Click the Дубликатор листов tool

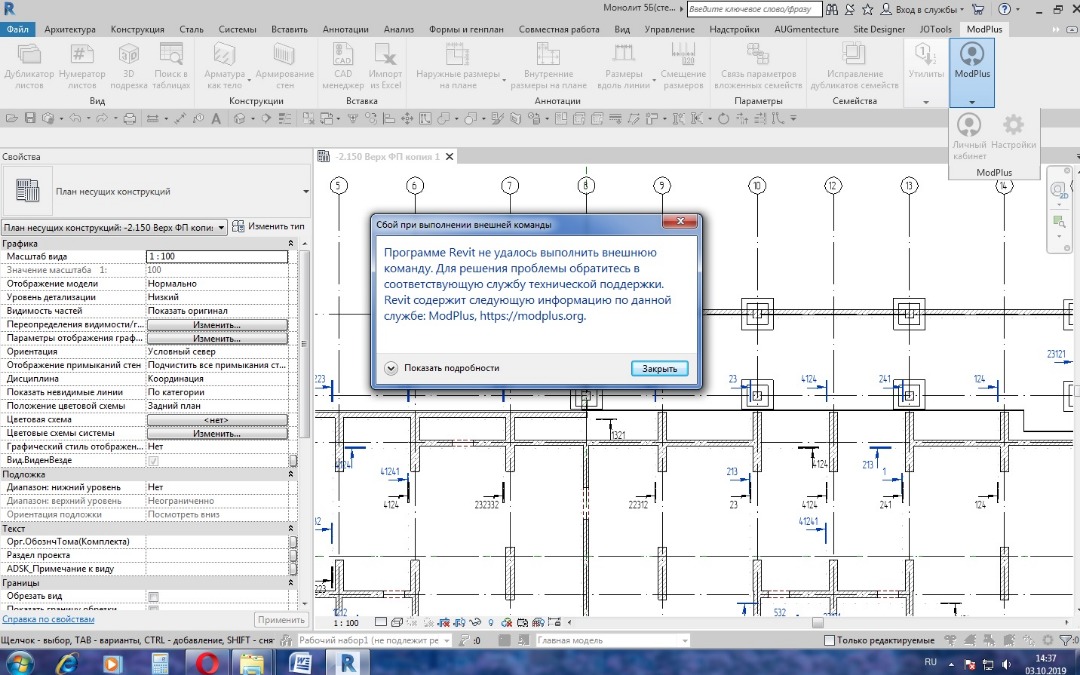[x=29, y=66]
